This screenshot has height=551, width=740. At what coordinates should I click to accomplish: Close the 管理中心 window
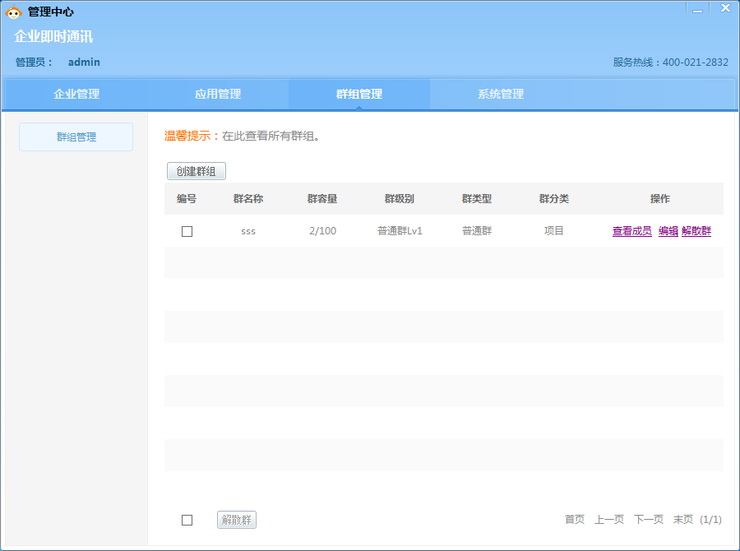tap(725, 9)
